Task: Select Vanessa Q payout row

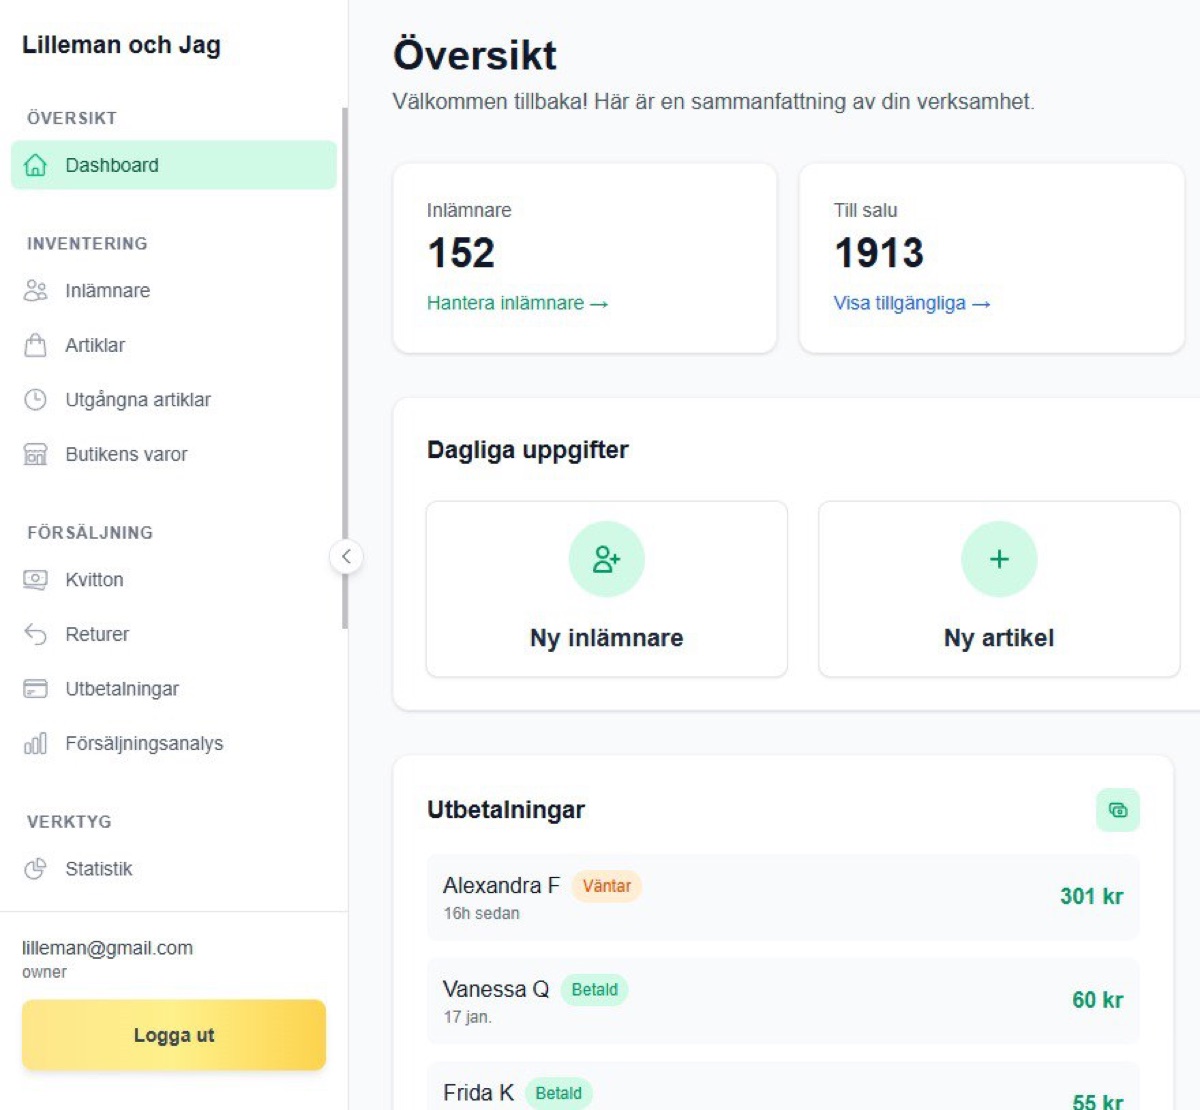Action: pos(783,1001)
